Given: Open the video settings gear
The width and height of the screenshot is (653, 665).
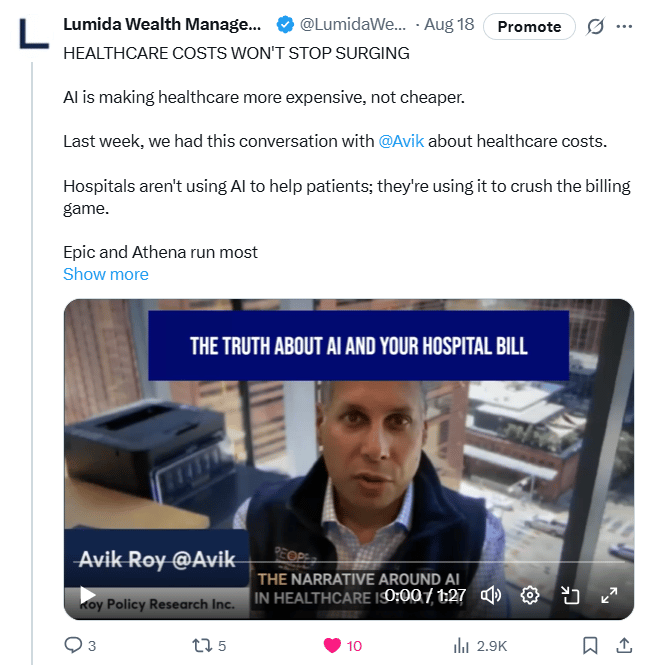Looking at the screenshot, I should pos(530,595).
